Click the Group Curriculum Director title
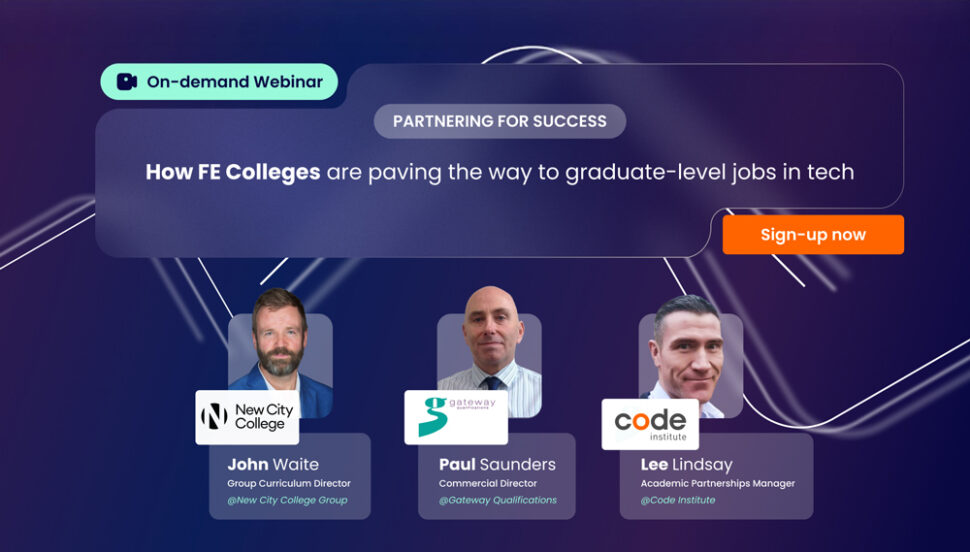970x552 pixels. [289, 484]
